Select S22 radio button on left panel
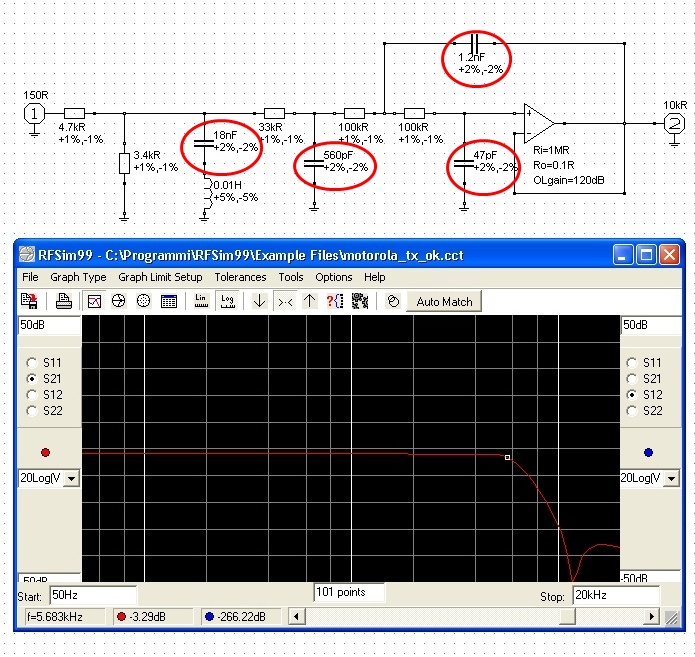This screenshot has height=657, width=695. (33, 411)
